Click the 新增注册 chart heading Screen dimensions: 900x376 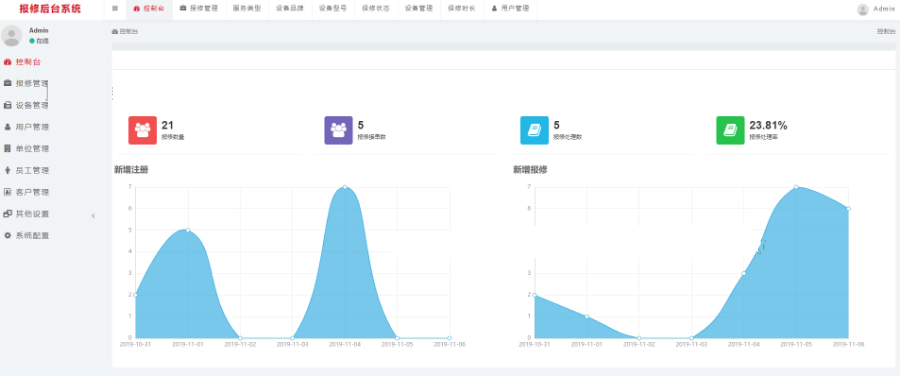132,169
